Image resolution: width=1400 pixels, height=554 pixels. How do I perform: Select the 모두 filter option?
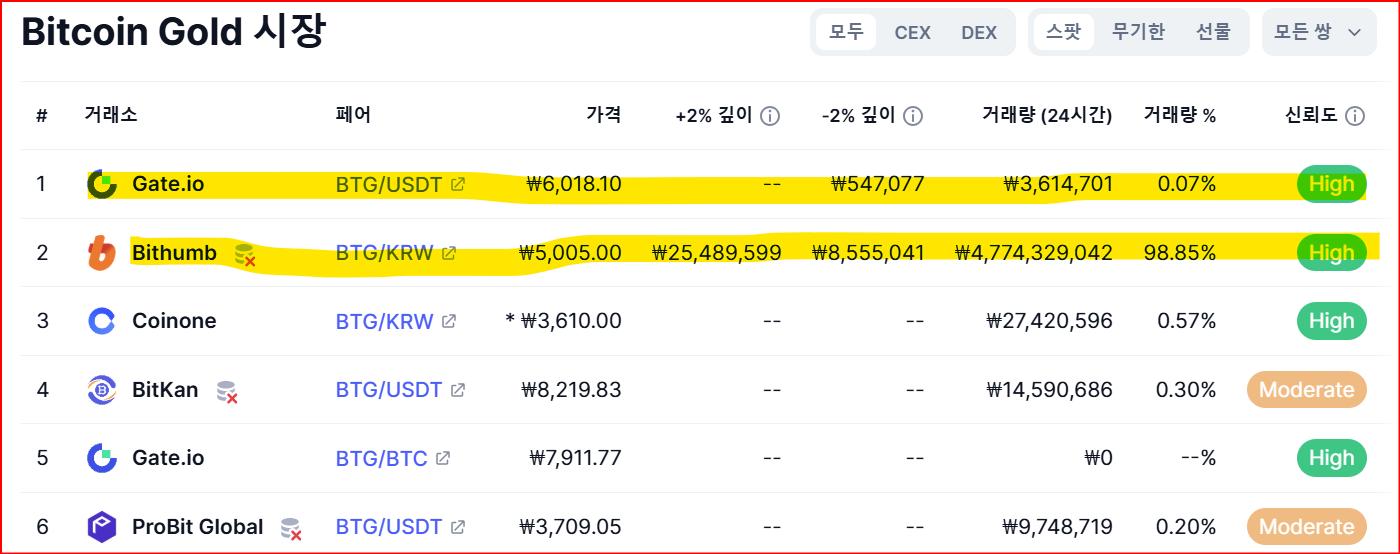point(846,32)
